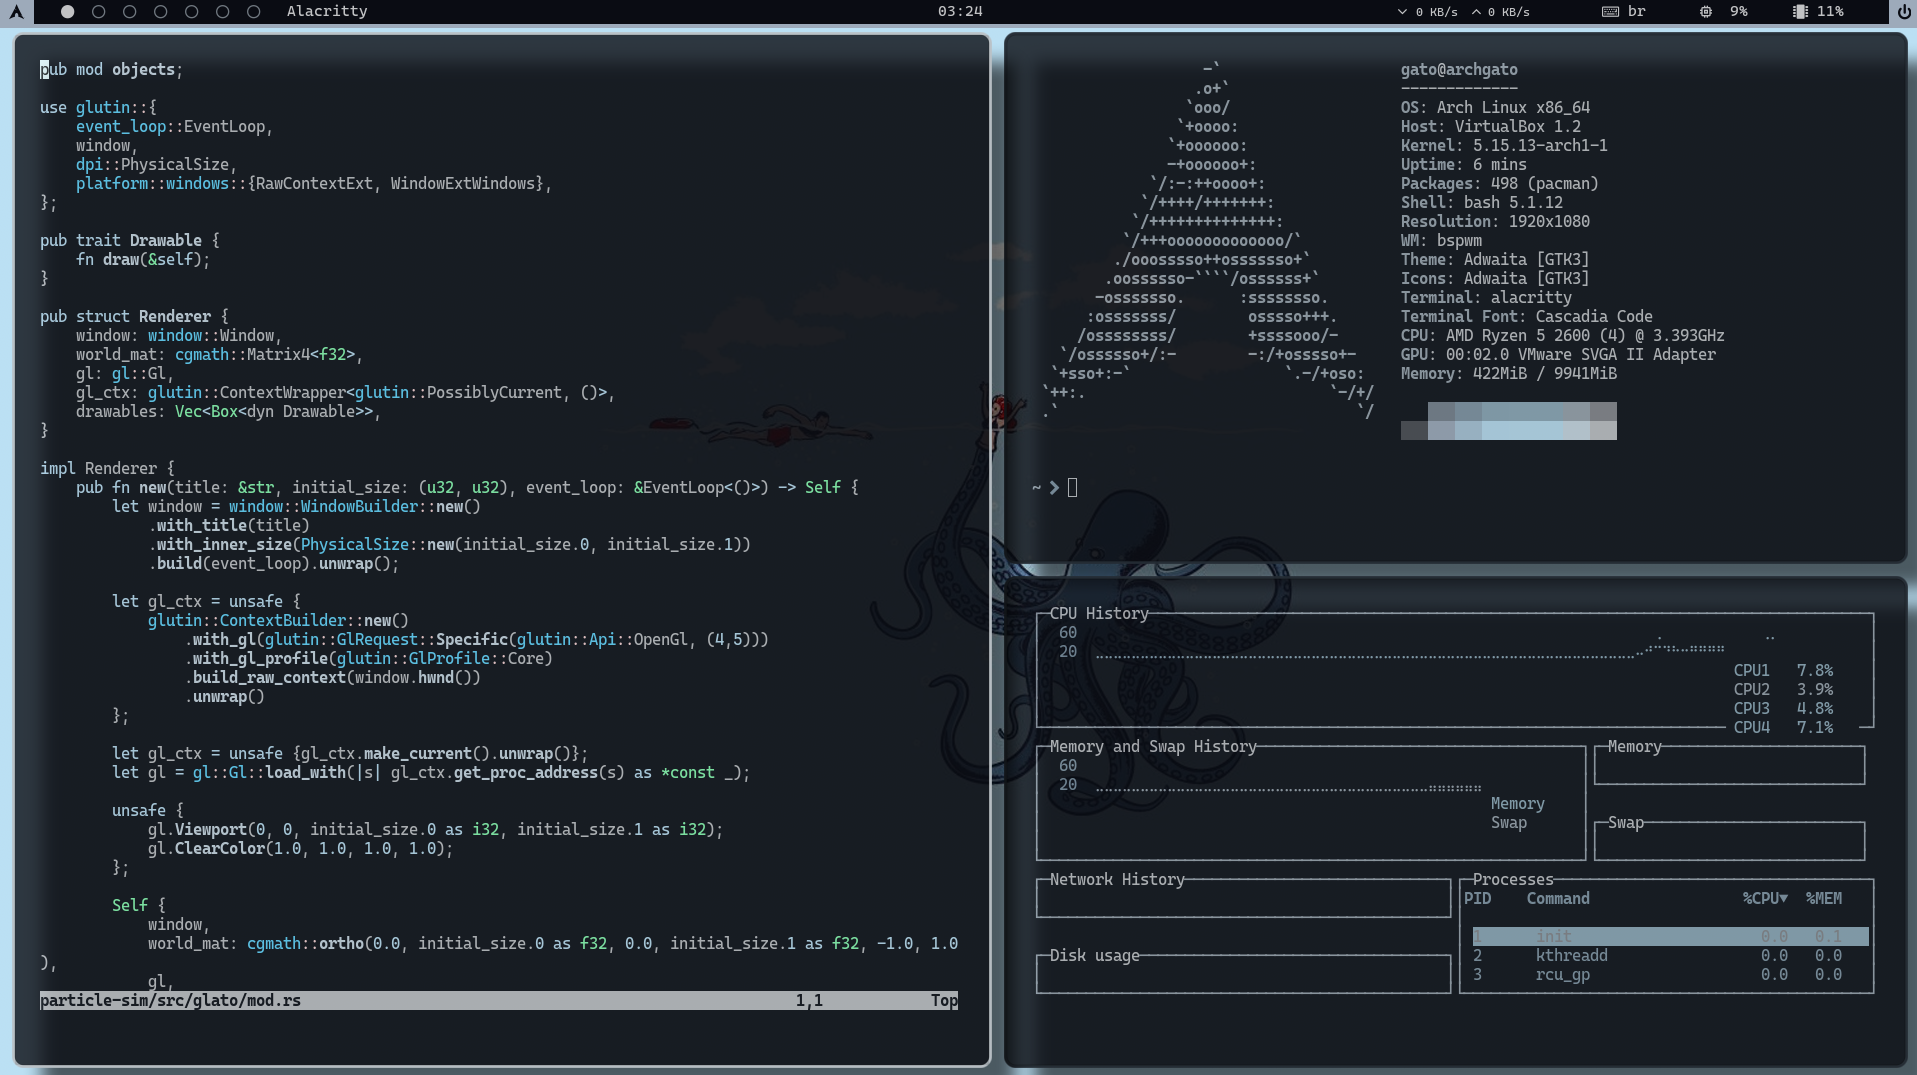Click the Arch Linux logo launcher icon
The image size is (1917, 1075).
(x=16, y=12)
